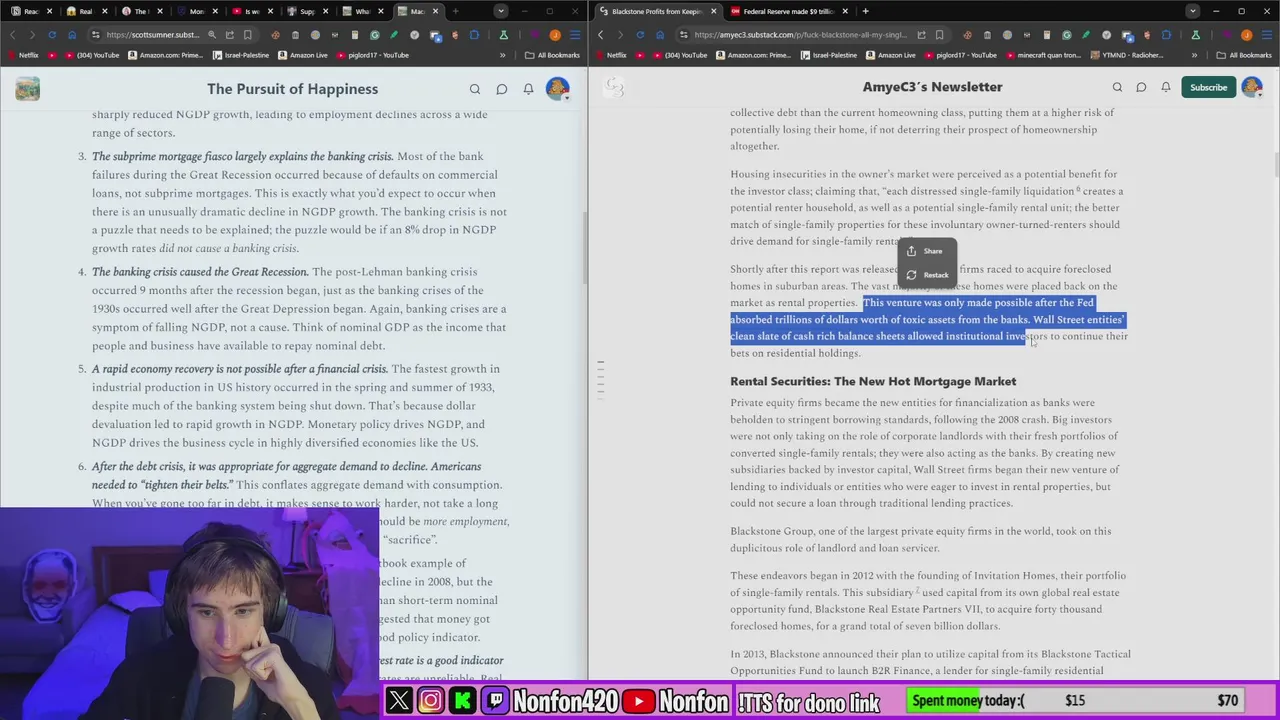This screenshot has width=1280, height=720.
Task: Click The Pursuit of Happiness logo thumbnail
Action: point(28,89)
